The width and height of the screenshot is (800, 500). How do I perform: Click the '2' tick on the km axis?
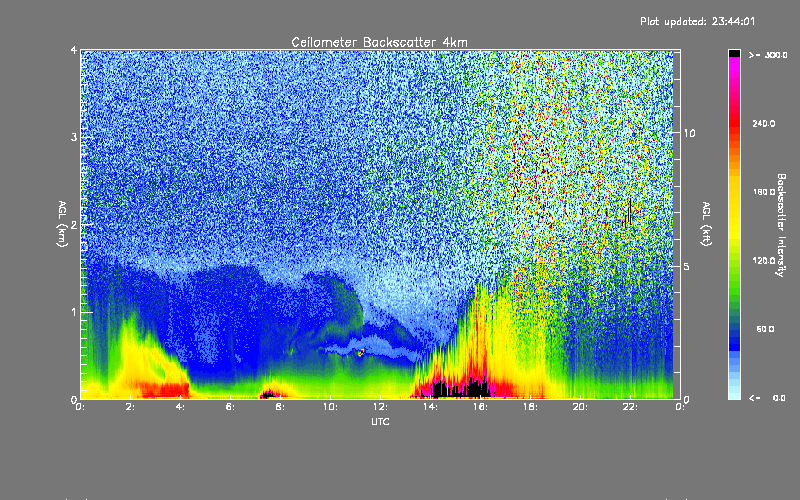pos(74,224)
